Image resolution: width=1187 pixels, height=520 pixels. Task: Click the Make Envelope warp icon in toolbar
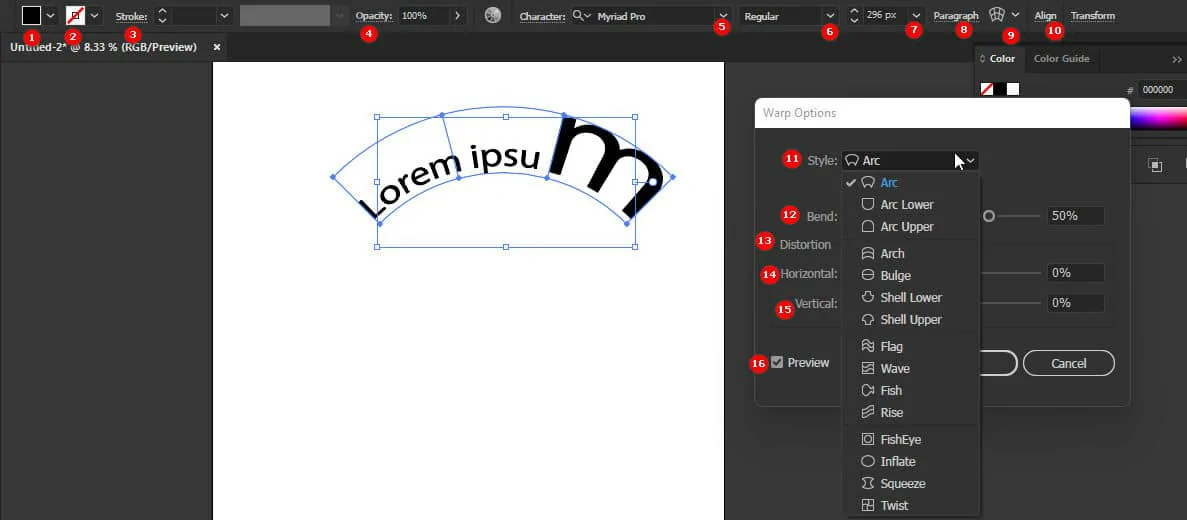[995, 16]
